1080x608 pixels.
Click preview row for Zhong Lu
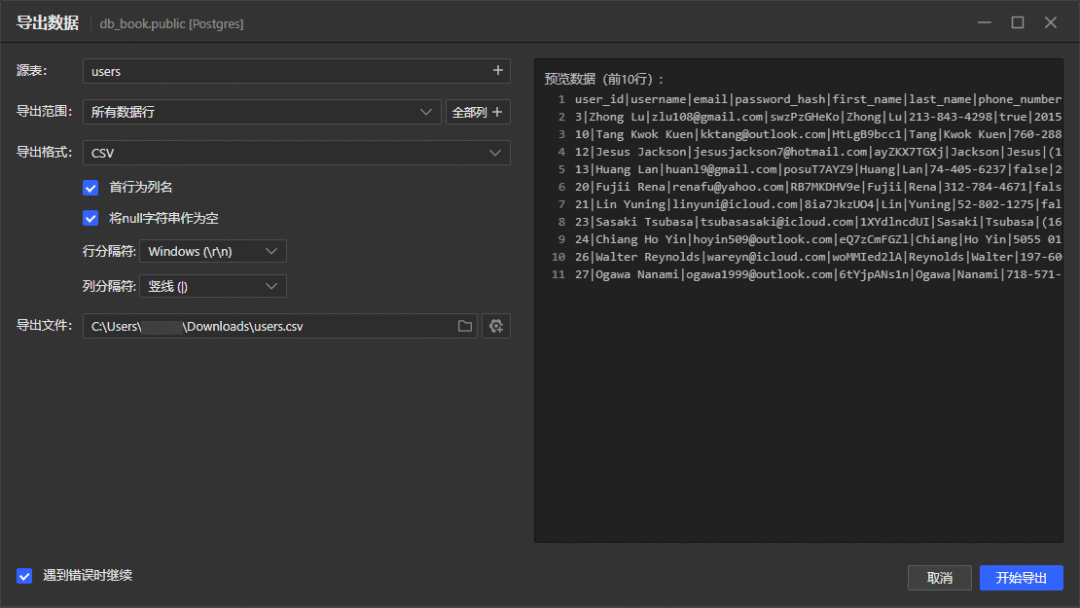[818, 117]
